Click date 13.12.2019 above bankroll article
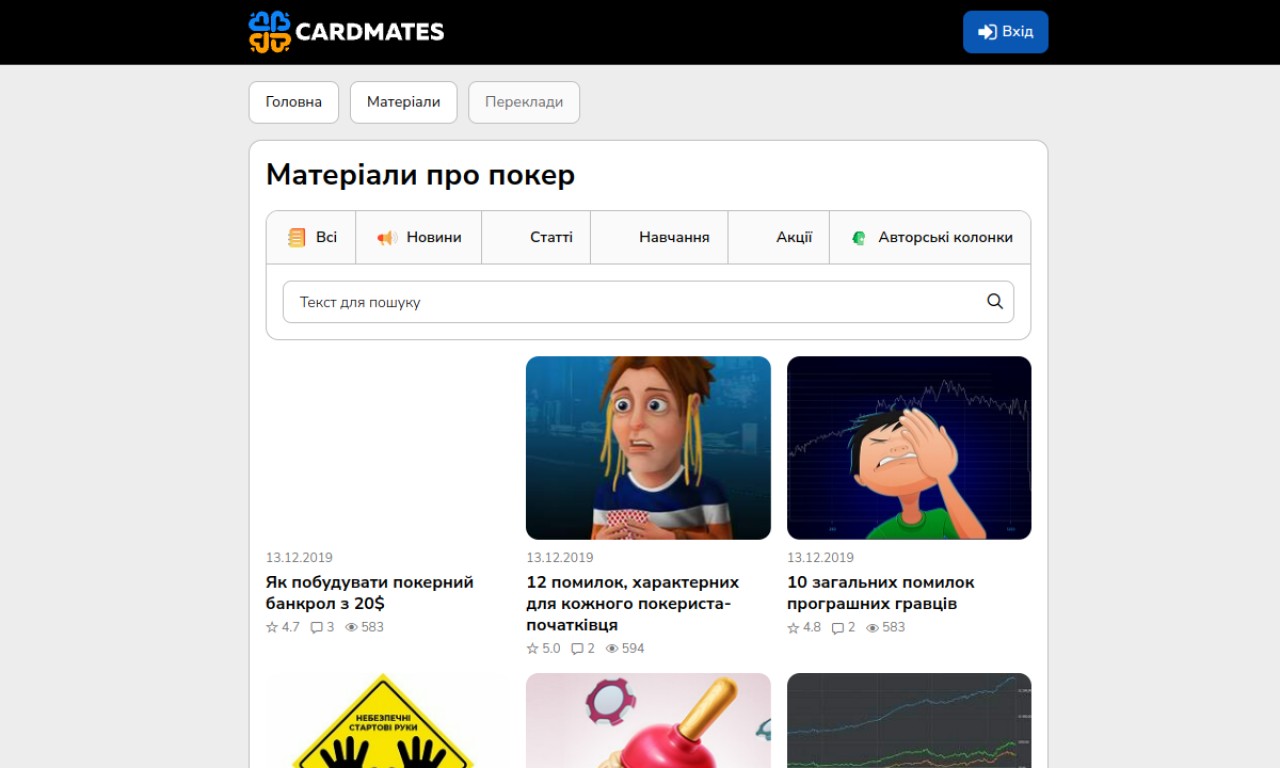This screenshot has height=768, width=1280. click(299, 557)
